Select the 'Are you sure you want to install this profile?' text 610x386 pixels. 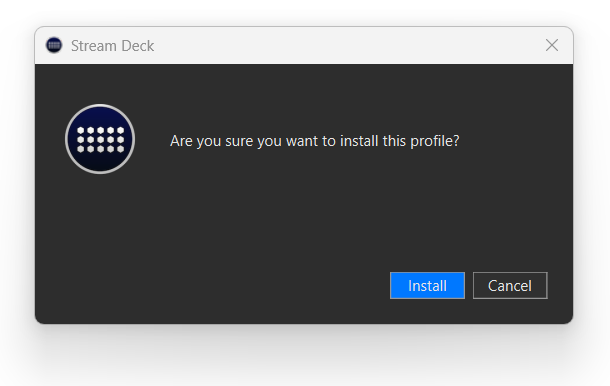point(314,141)
